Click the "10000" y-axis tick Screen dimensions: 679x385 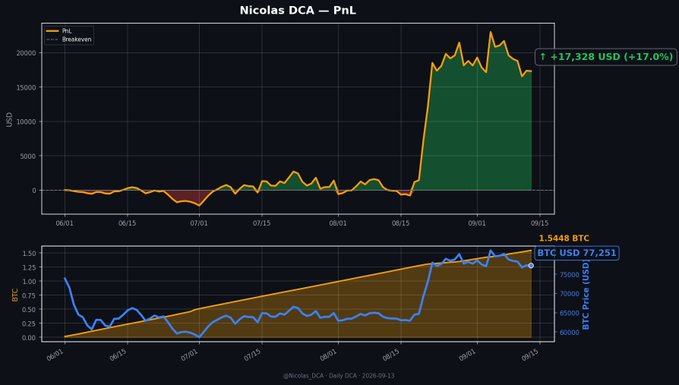pos(27,122)
